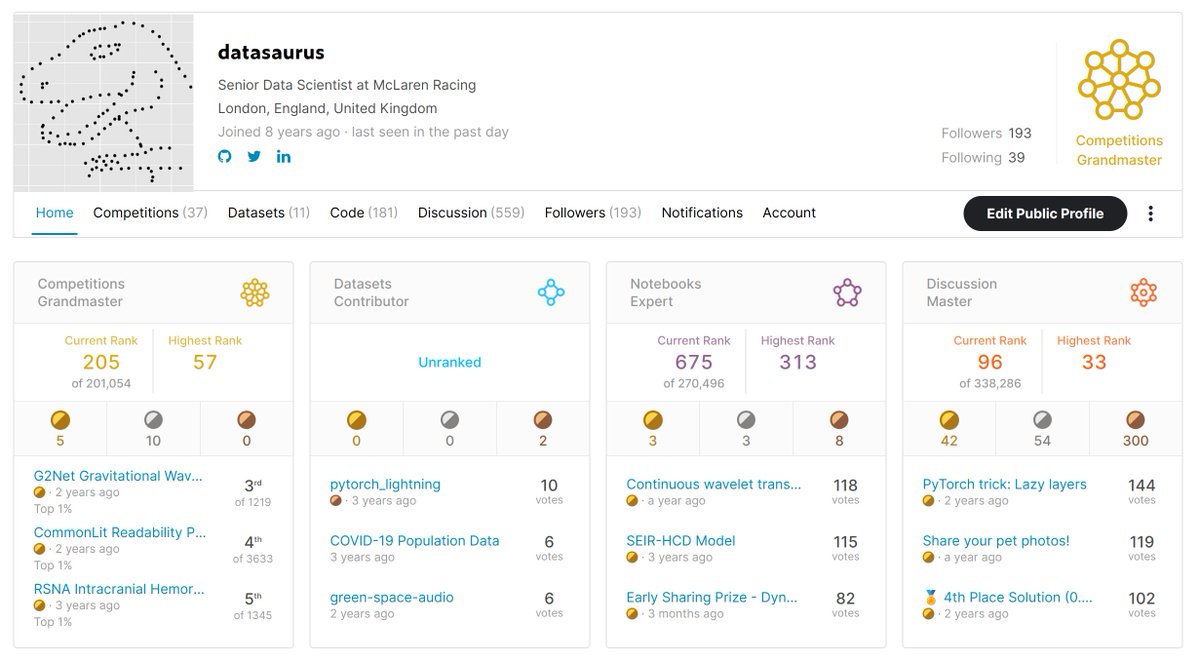Switch to the Datasets (11) tab

pos(269,213)
